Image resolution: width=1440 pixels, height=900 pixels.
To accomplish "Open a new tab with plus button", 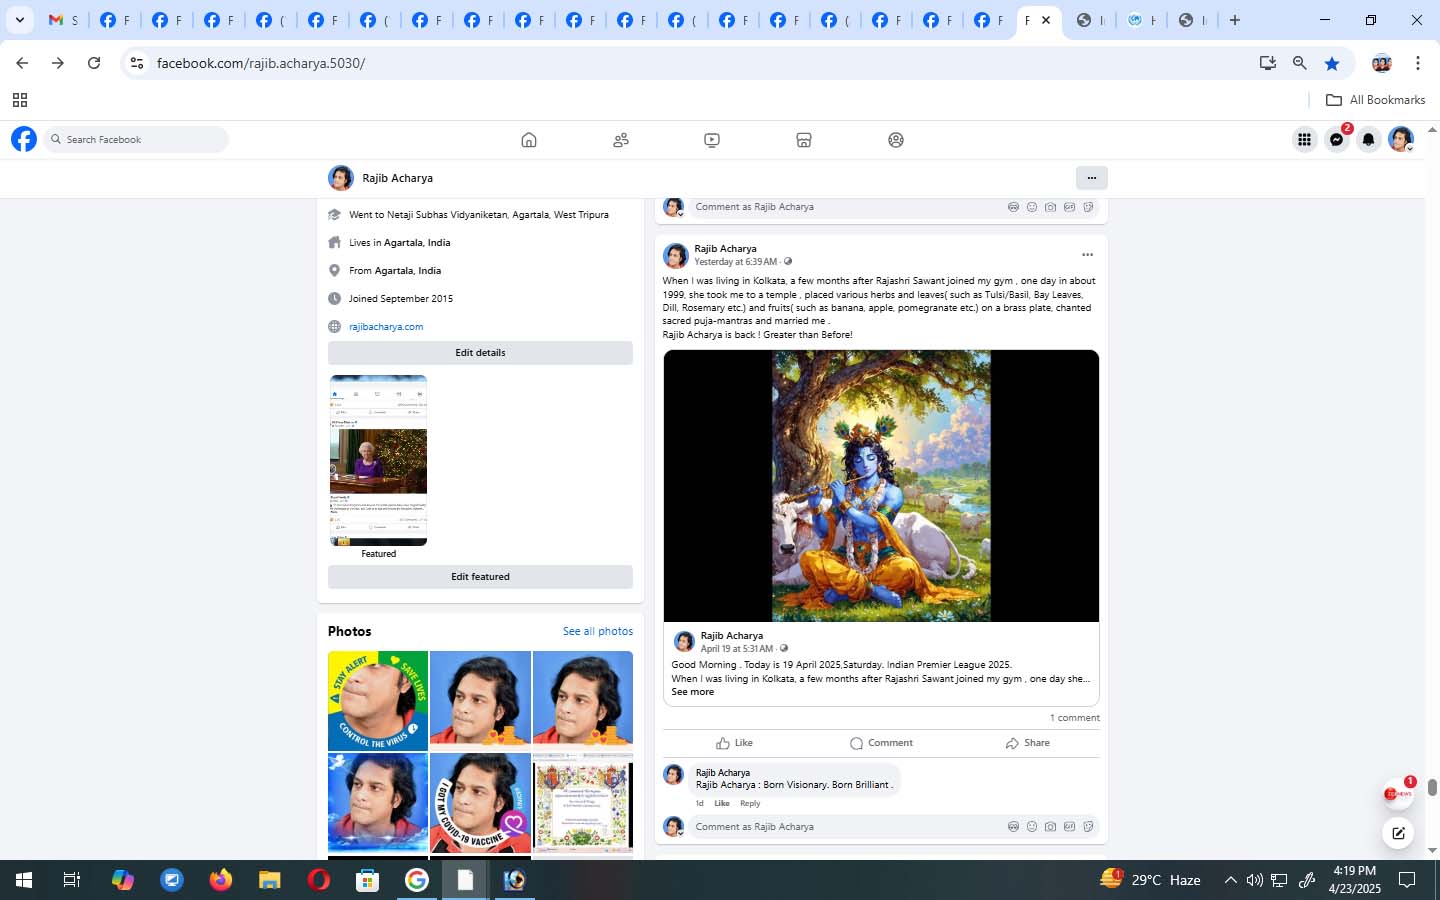I will [x=1235, y=20].
